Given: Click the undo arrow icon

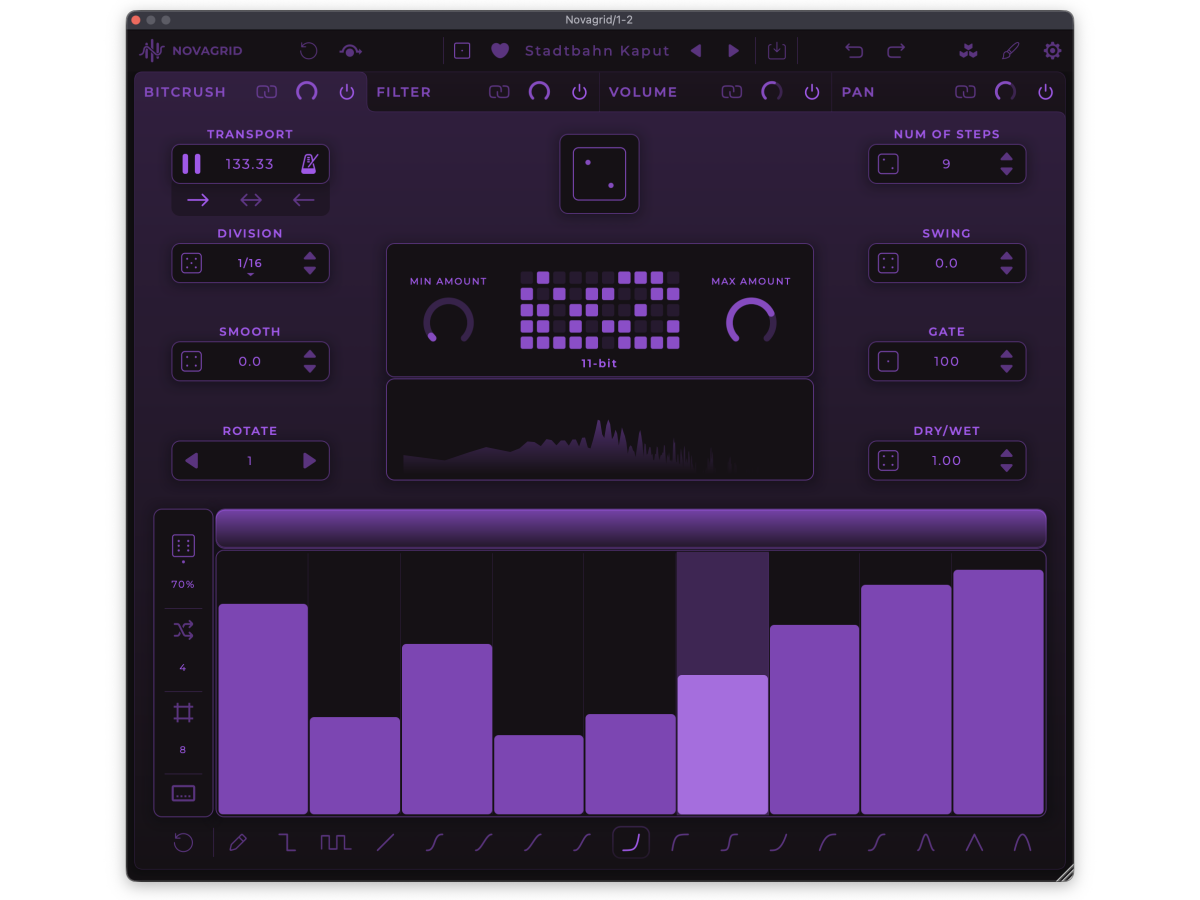Looking at the screenshot, I should [x=853, y=51].
